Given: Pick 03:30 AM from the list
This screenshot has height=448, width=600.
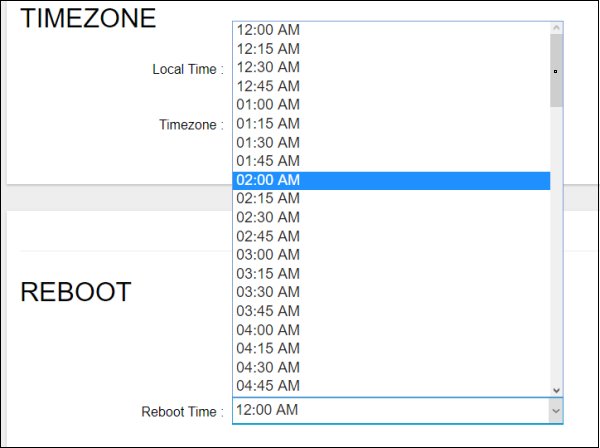Looking at the screenshot, I should pos(391,292).
